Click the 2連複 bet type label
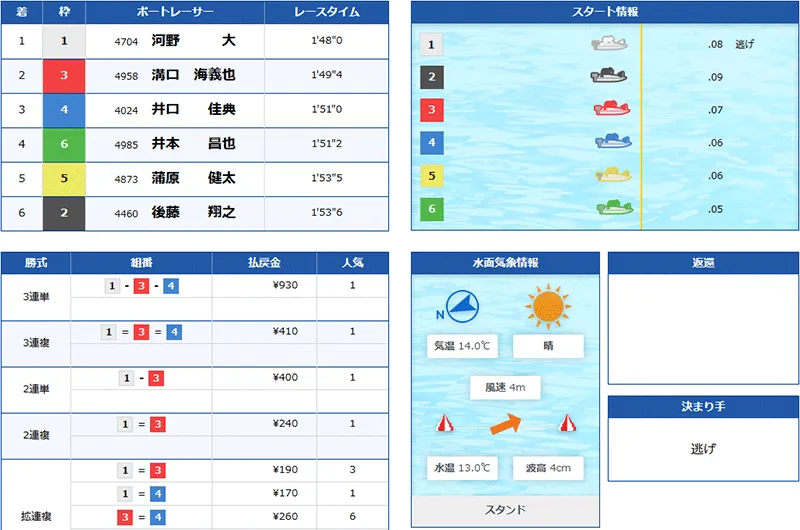Screen dimensions: 800x530 pos(36,435)
